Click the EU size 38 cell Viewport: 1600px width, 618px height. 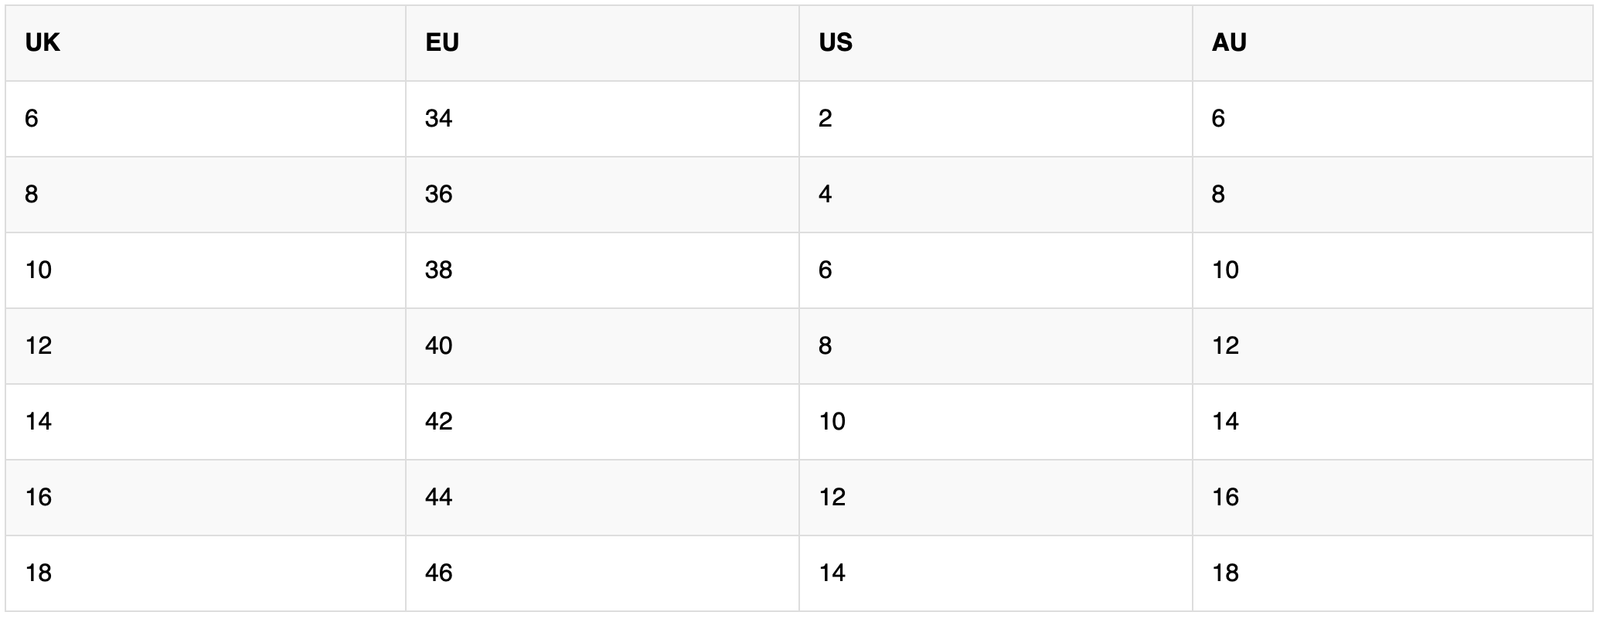(x=438, y=270)
